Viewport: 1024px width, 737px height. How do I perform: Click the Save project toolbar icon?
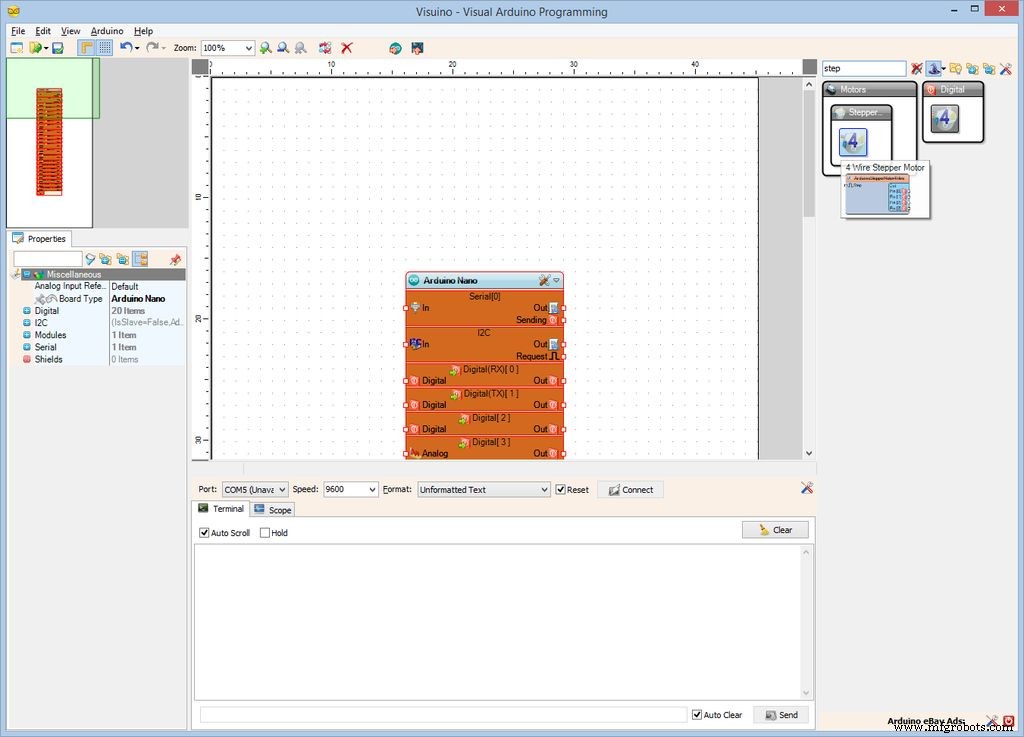click(x=58, y=48)
